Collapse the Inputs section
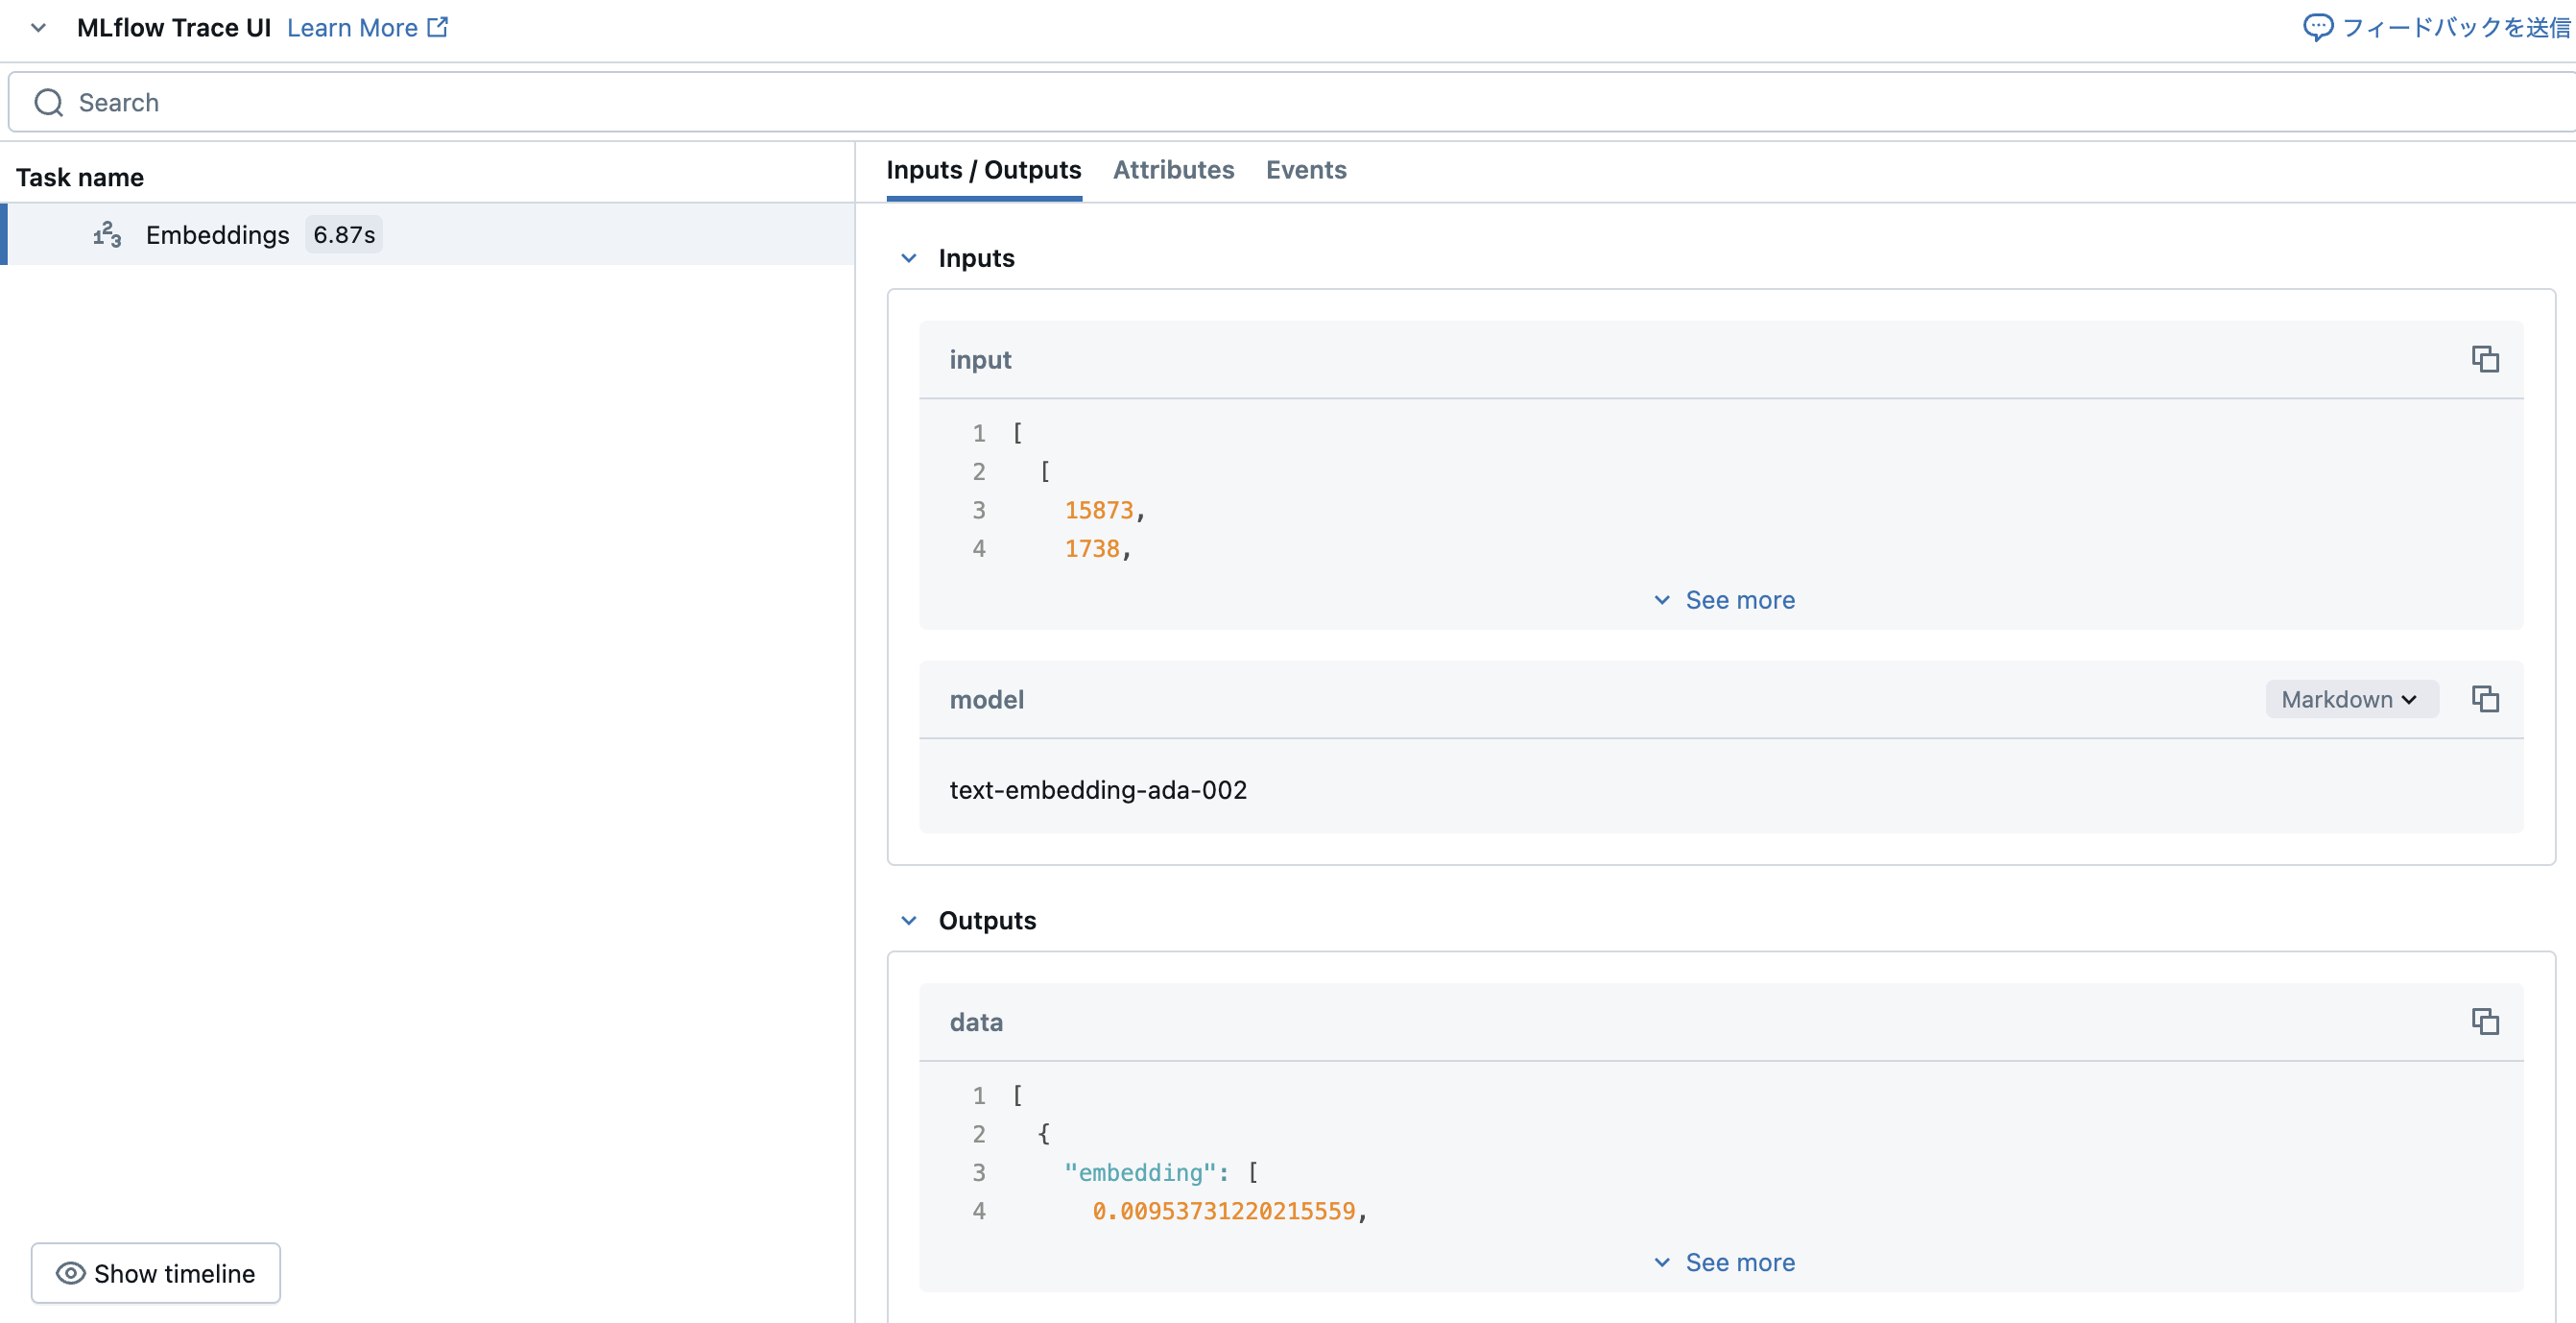The width and height of the screenshot is (2576, 1323). point(908,258)
